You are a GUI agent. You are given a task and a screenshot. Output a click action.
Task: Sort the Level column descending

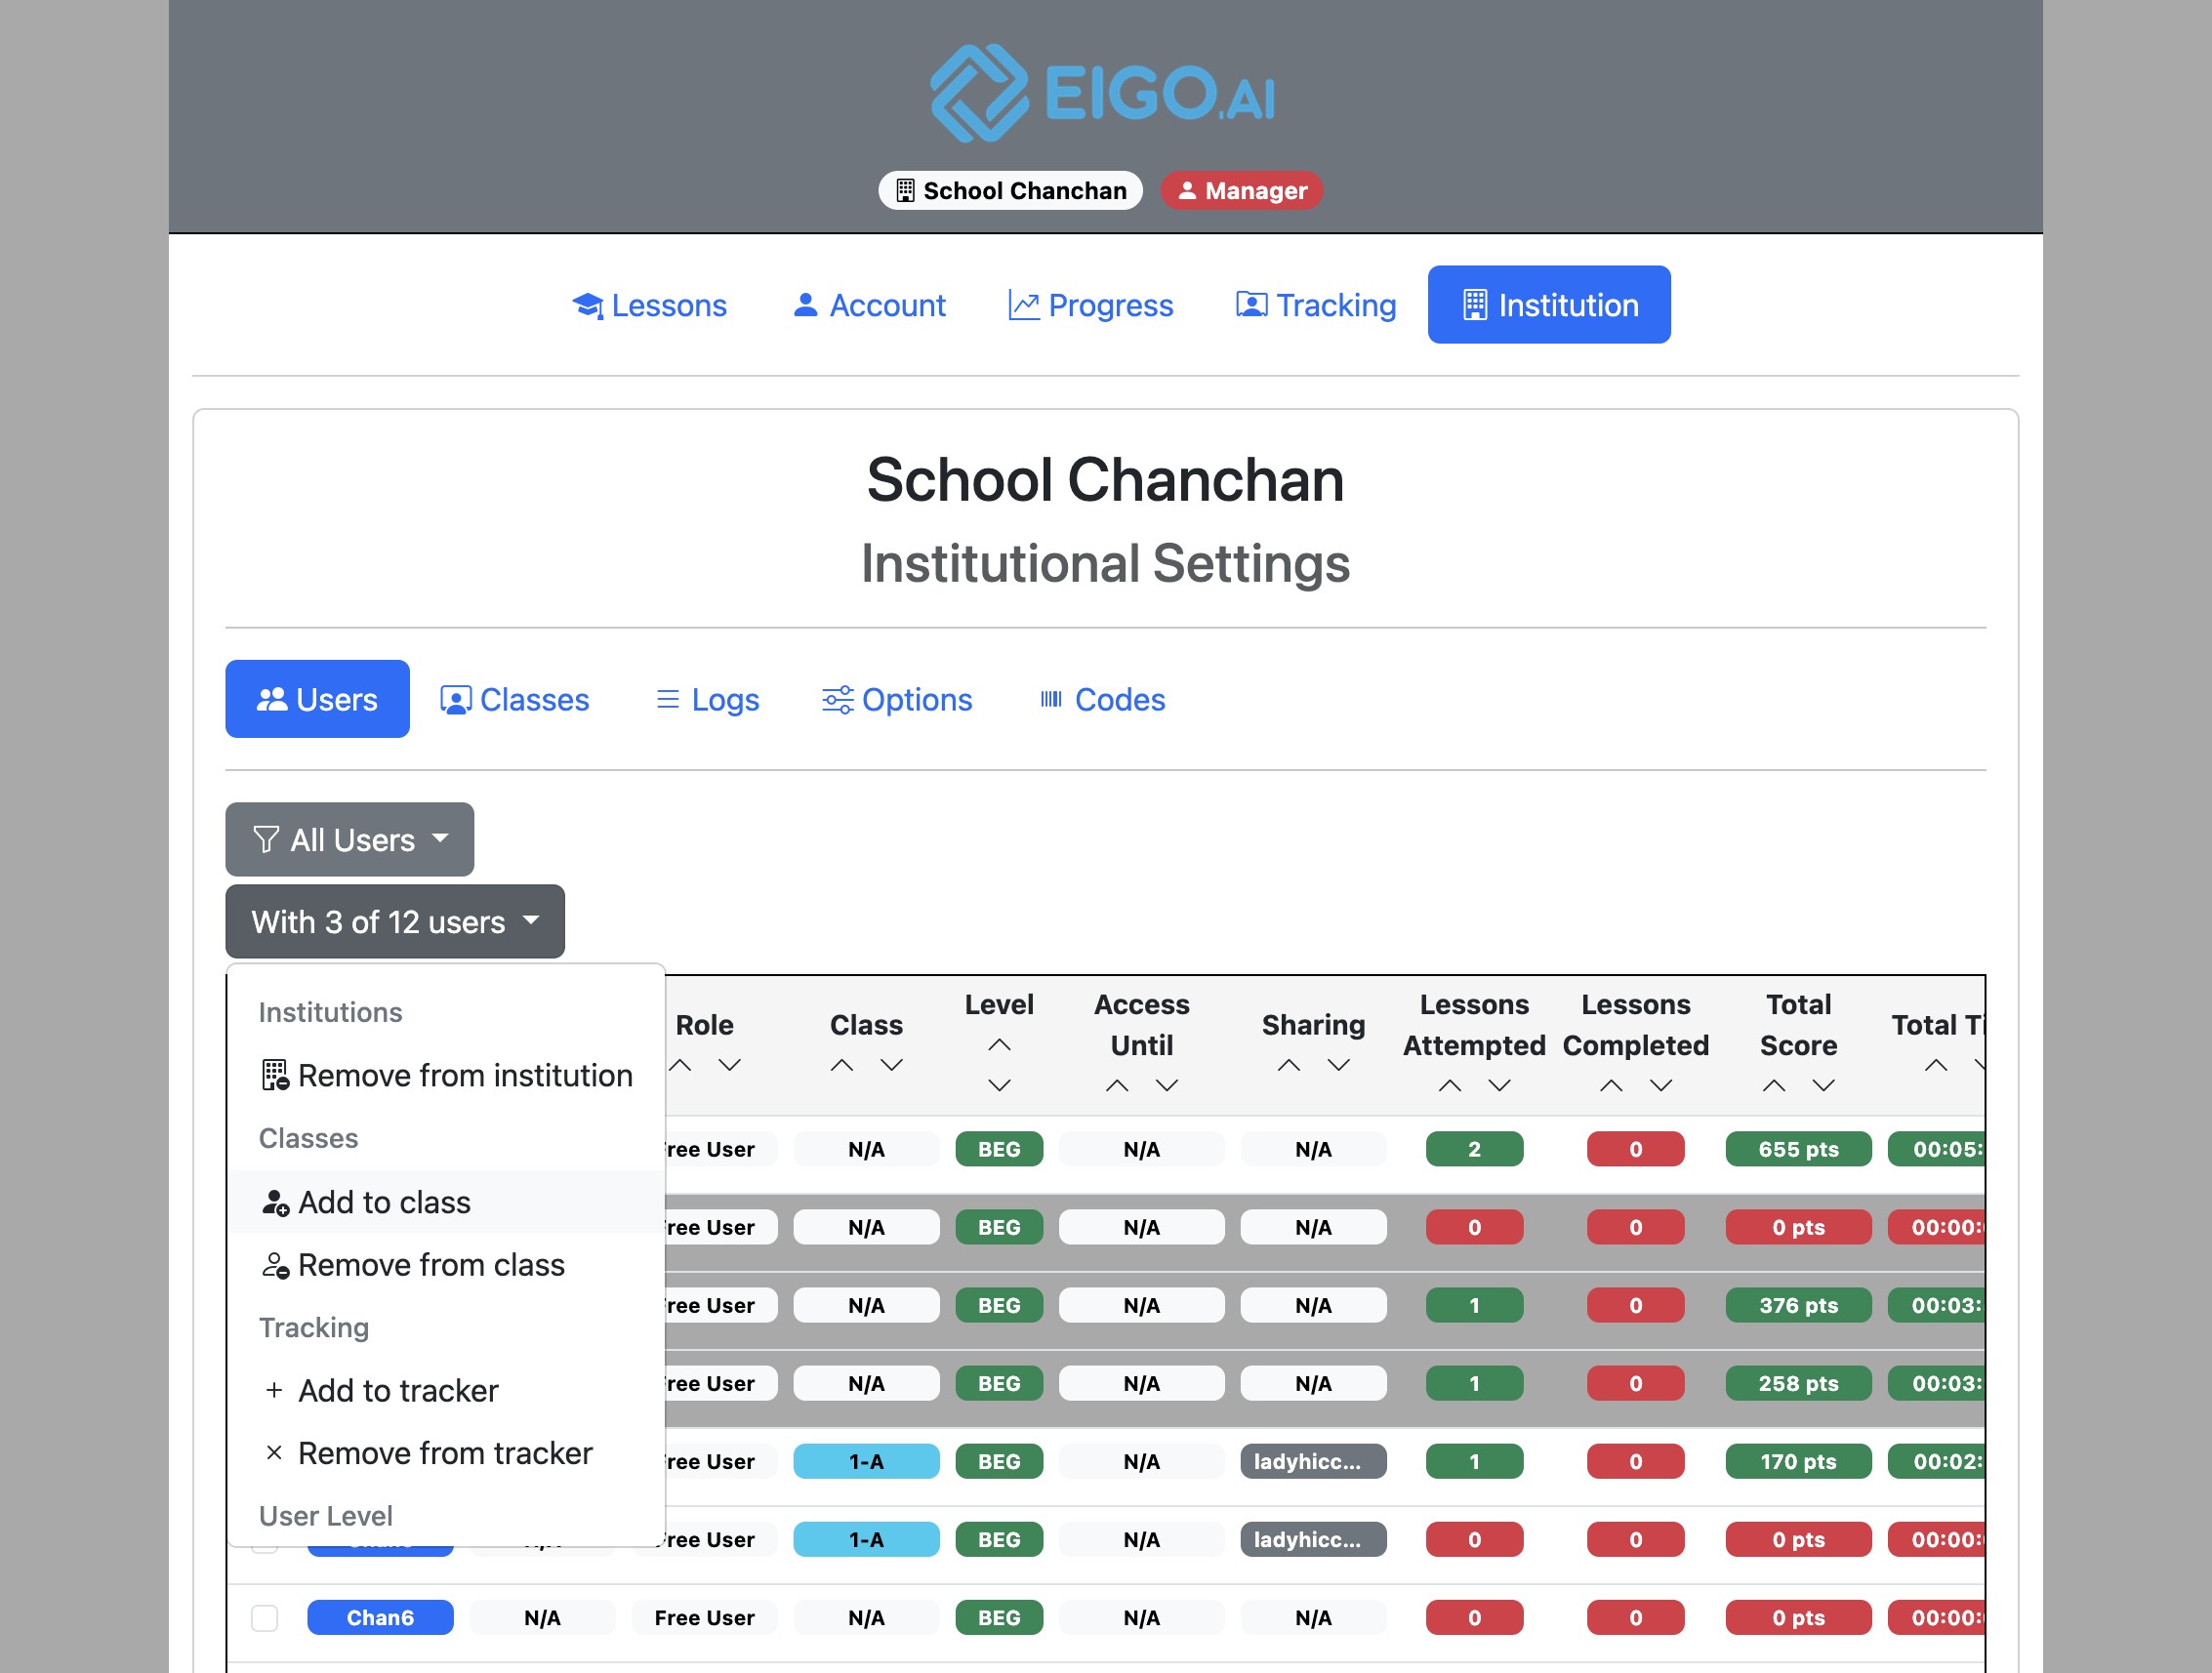coord(999,1085)
